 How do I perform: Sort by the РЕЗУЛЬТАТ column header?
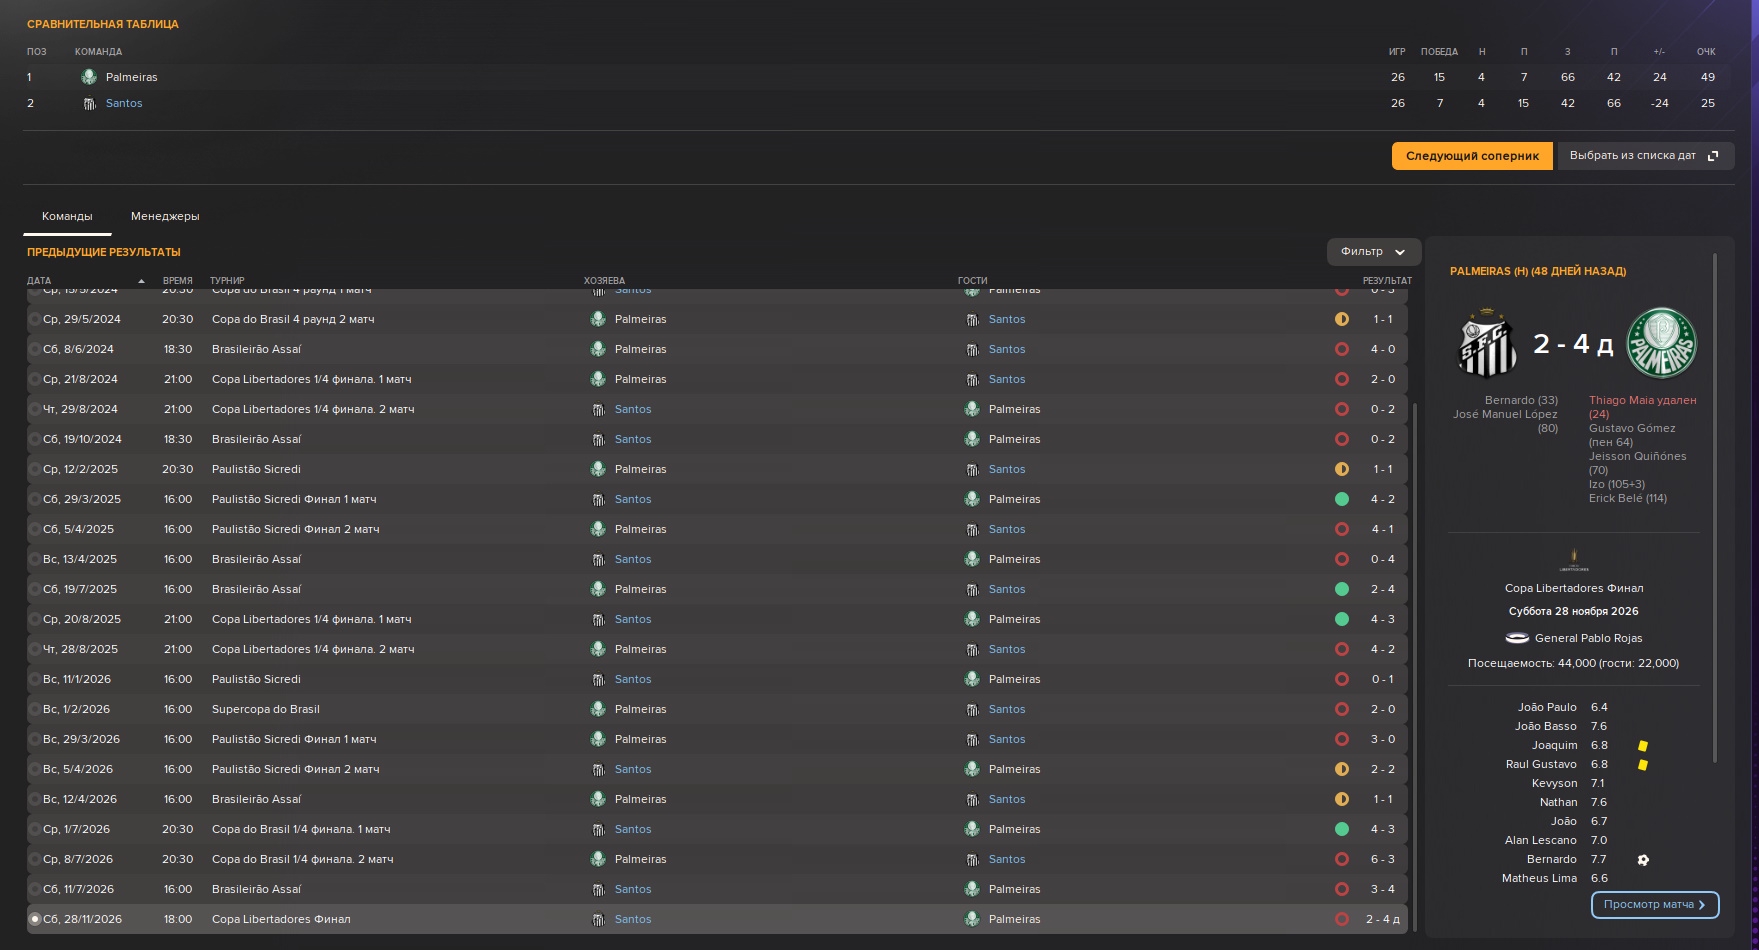coord(1387,281)
